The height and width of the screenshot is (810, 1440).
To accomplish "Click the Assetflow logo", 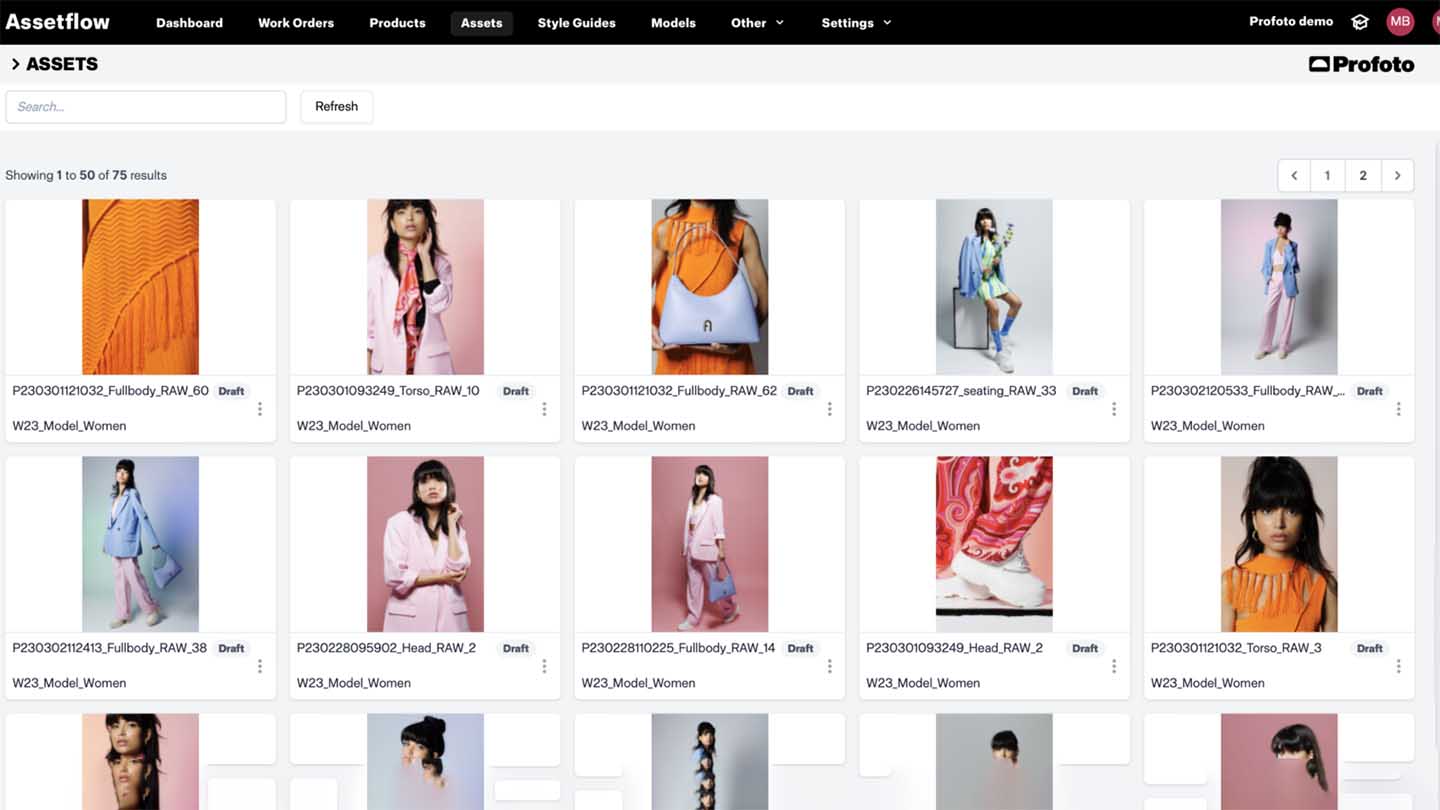I will (x=58, y=22).
